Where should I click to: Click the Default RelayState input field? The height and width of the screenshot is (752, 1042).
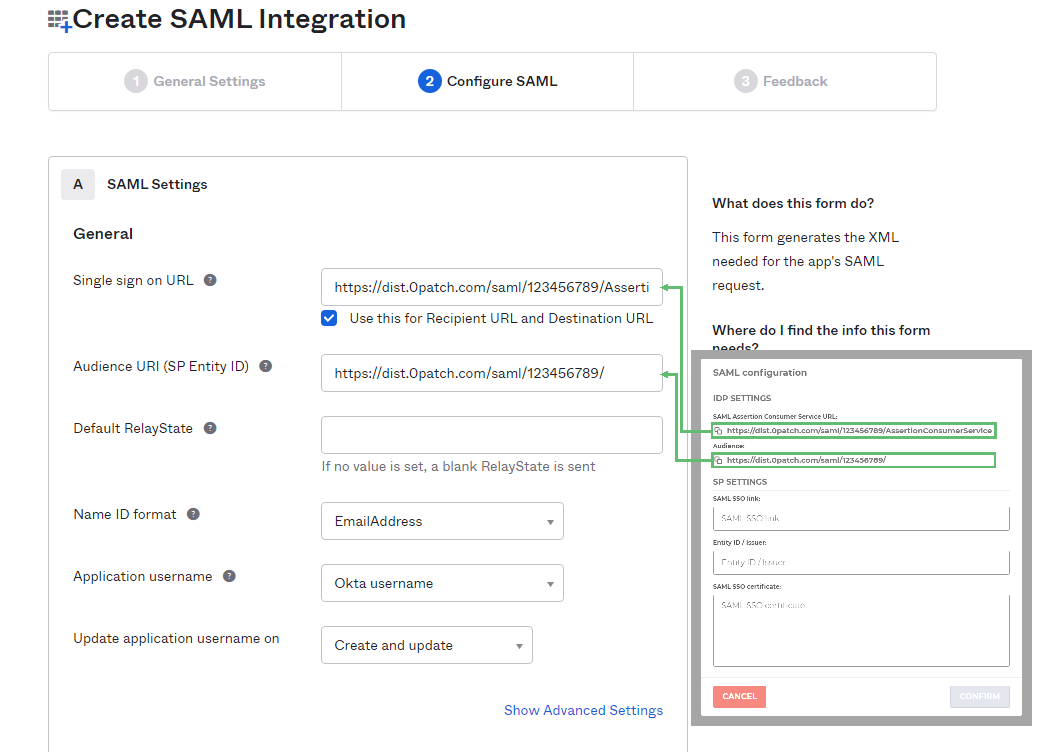click(x=491, y=436)
